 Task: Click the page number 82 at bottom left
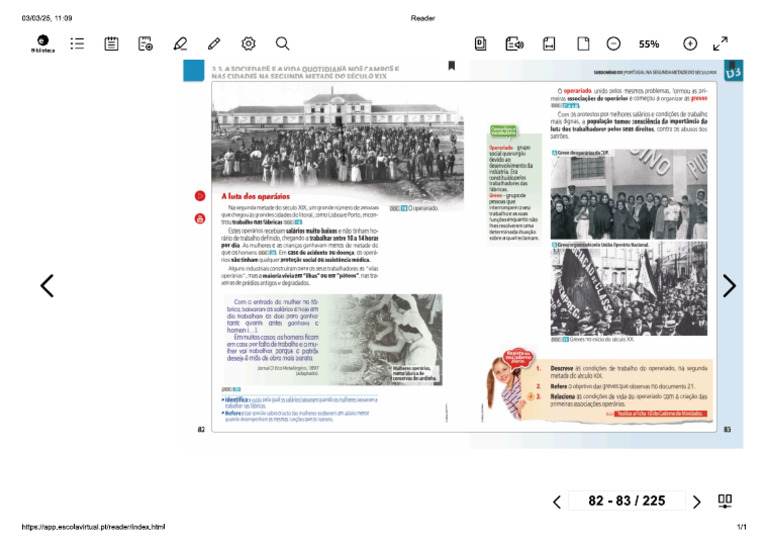tap(201, 429)
